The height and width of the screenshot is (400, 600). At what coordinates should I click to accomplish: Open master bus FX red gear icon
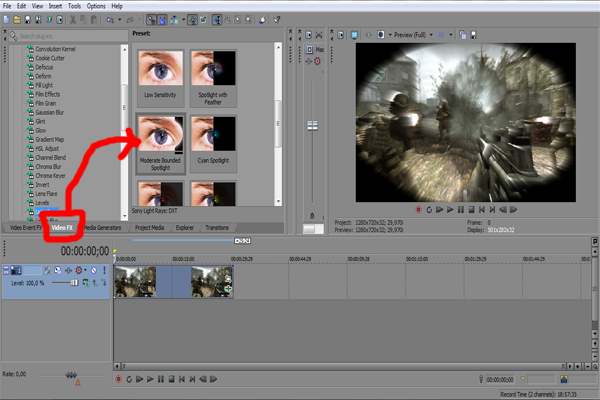tap(317, 61)
